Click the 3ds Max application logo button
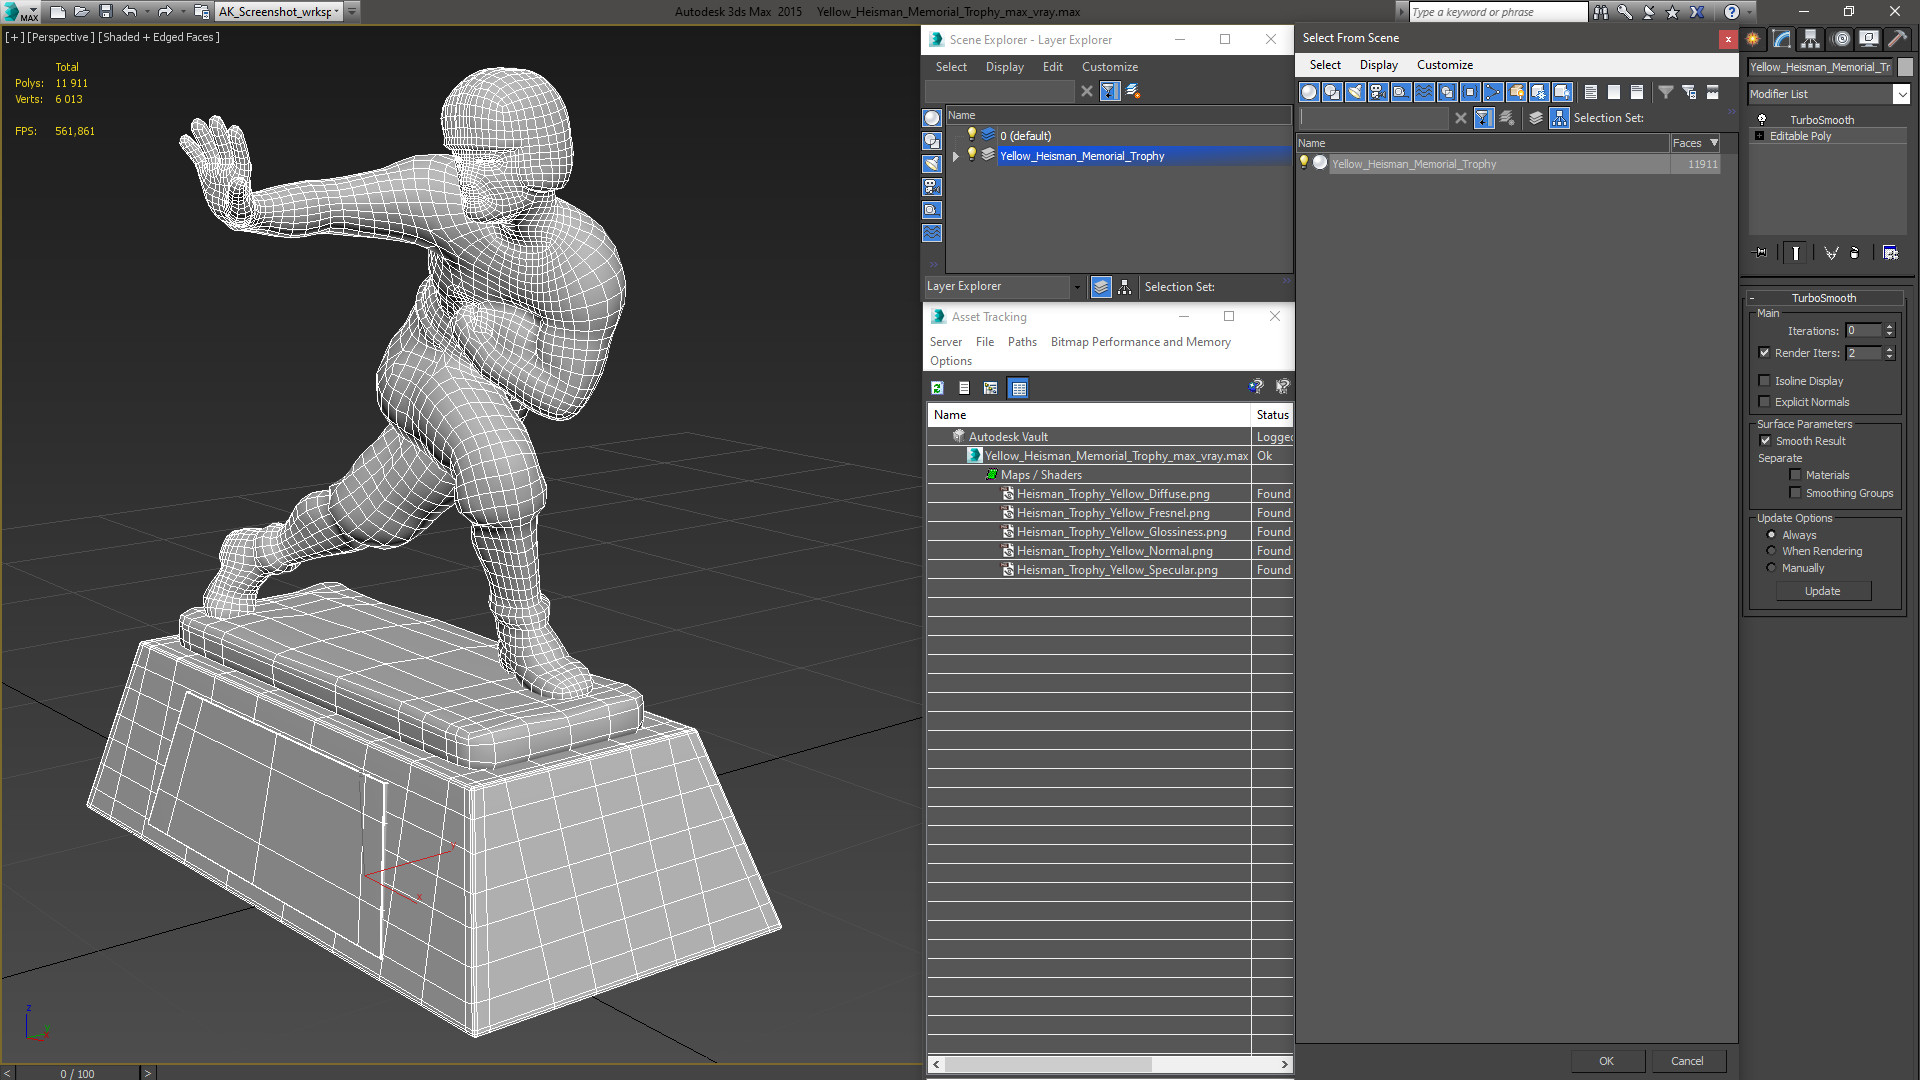This screenshot has height=1080, width=1920. pos(20,12)
